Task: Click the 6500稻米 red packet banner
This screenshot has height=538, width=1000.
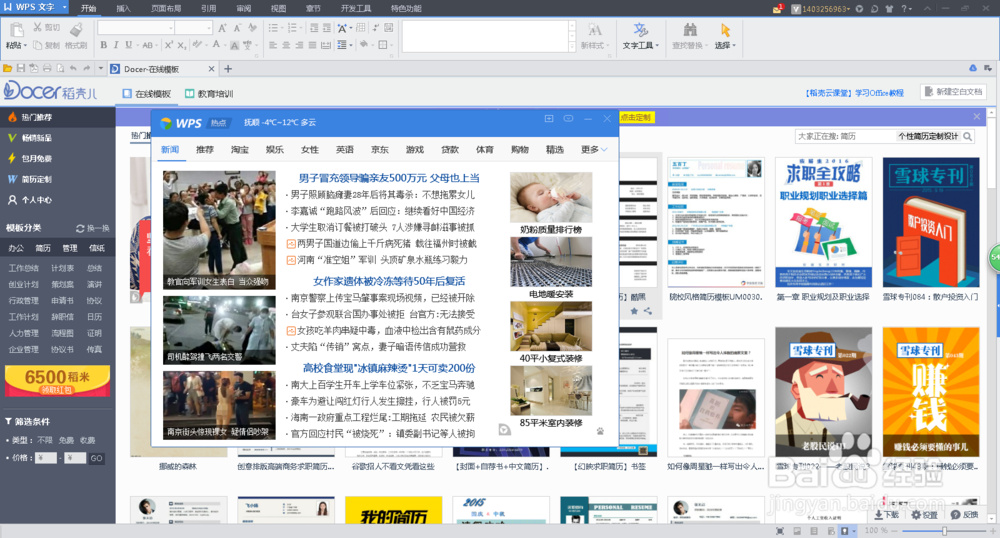Action: (57, 381)
